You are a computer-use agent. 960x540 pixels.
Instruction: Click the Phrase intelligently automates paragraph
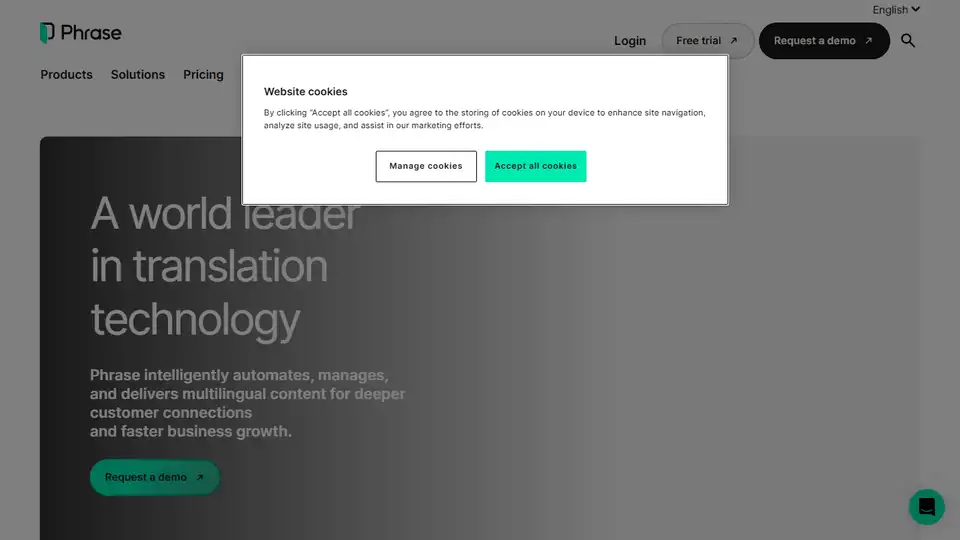[x=247, y=403]
